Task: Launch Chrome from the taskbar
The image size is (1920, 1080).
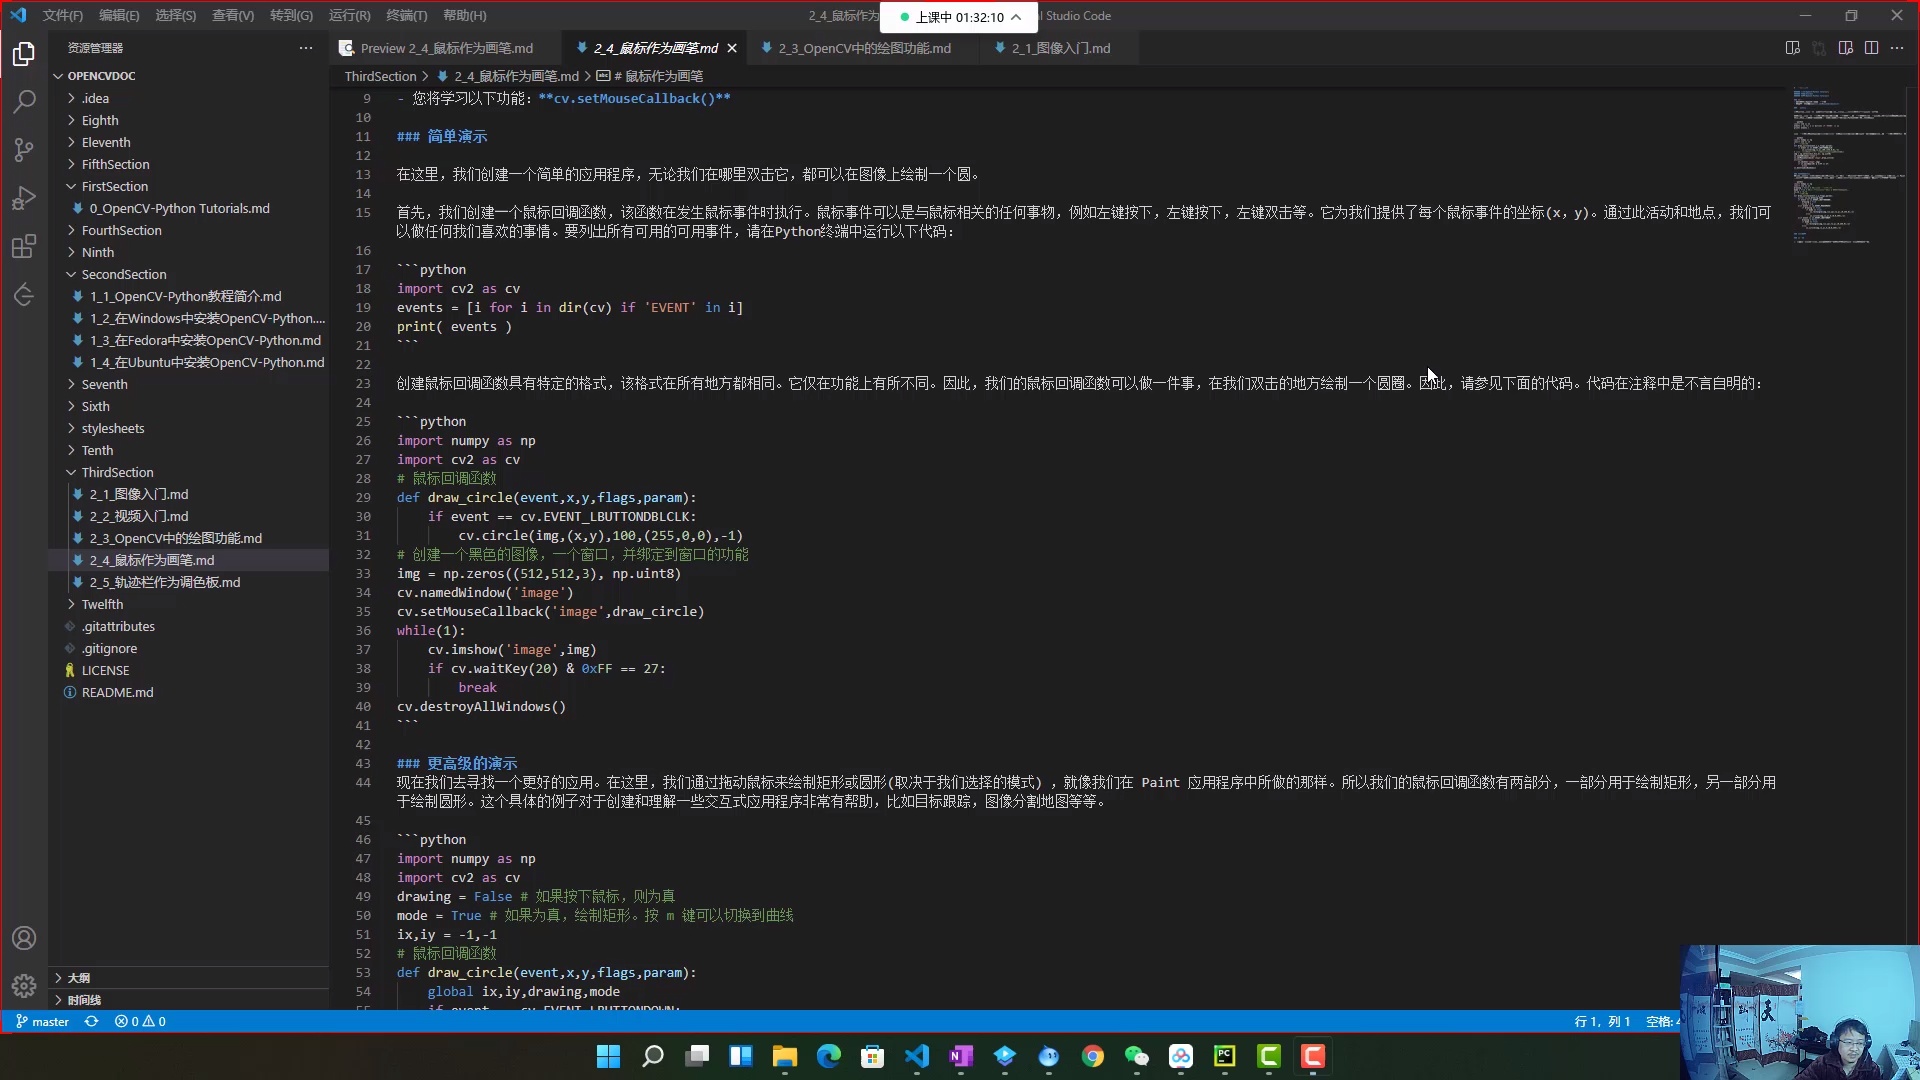Action: pyautogui.click(x=1093, y=1057)
